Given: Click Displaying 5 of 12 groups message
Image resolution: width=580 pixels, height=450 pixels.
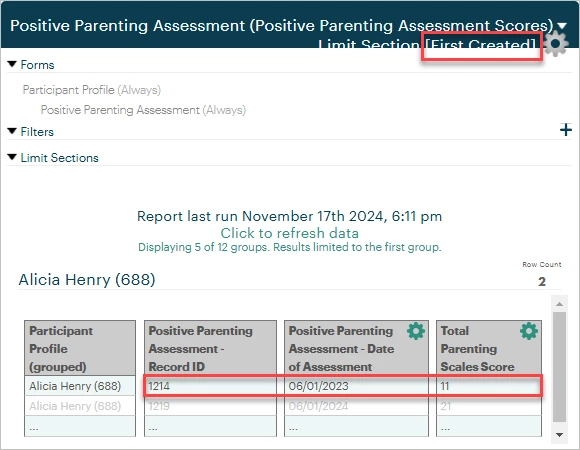Looking at the screenshot, I should point(290,247).
